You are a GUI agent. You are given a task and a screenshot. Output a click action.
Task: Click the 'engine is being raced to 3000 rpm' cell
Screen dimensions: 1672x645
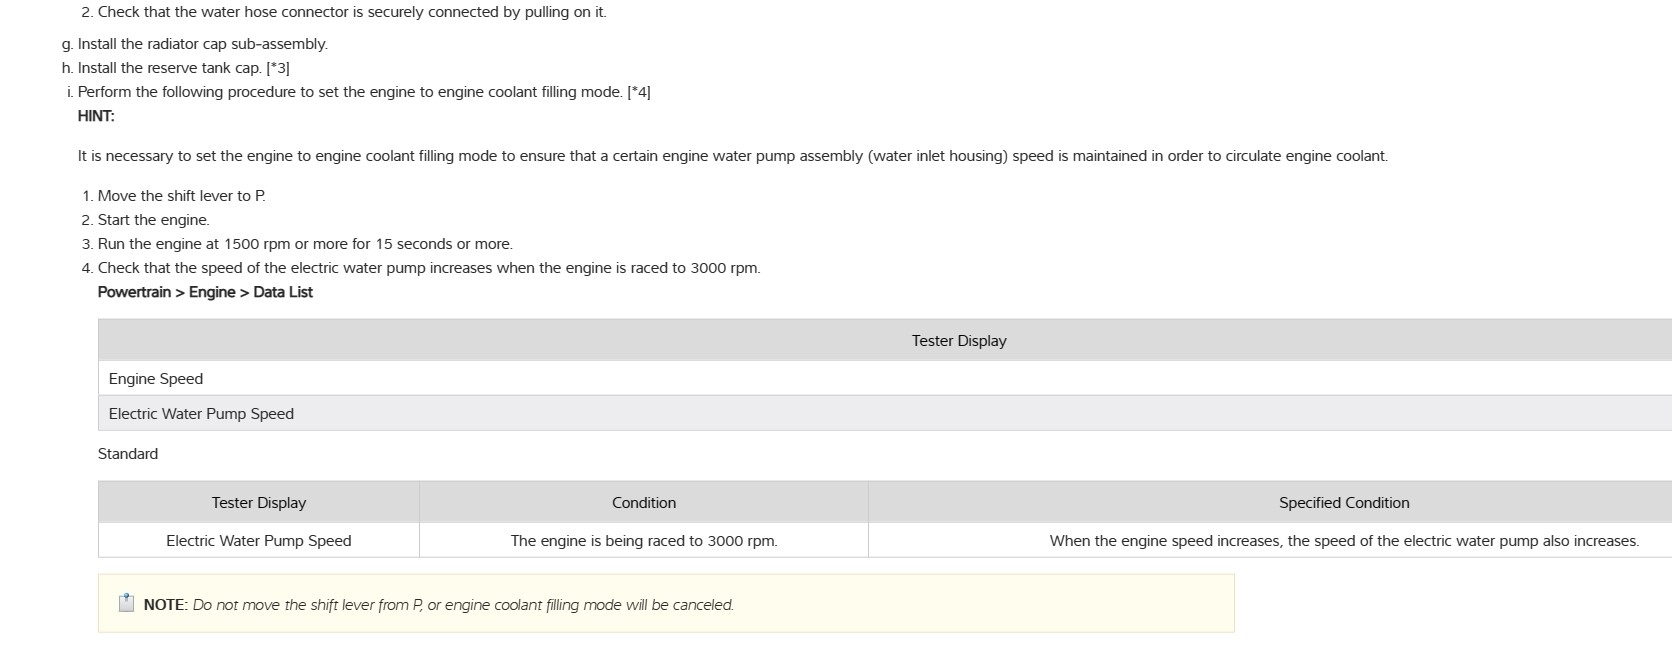644,541
